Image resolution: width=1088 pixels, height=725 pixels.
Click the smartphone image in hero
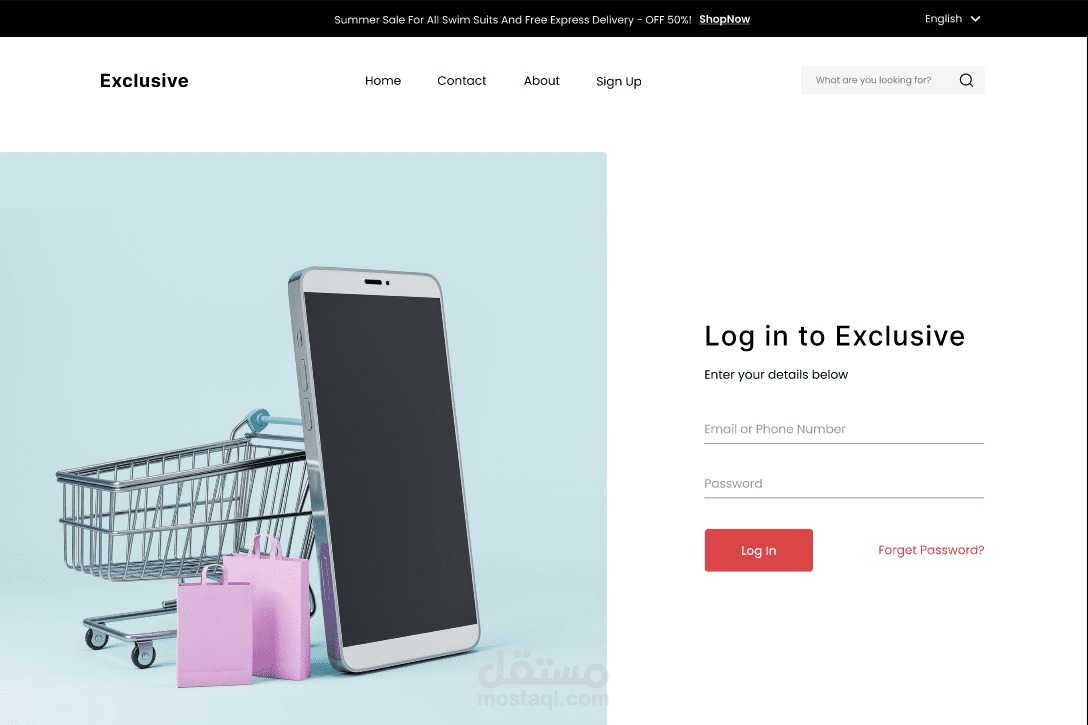click(x=384, y=469)
